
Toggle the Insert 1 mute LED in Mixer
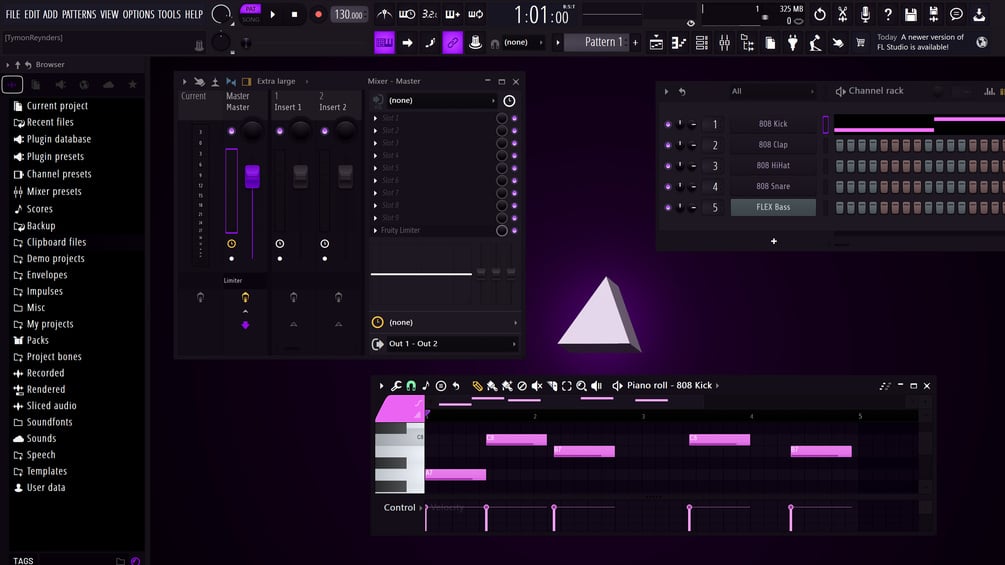click(x=279, y=131)
